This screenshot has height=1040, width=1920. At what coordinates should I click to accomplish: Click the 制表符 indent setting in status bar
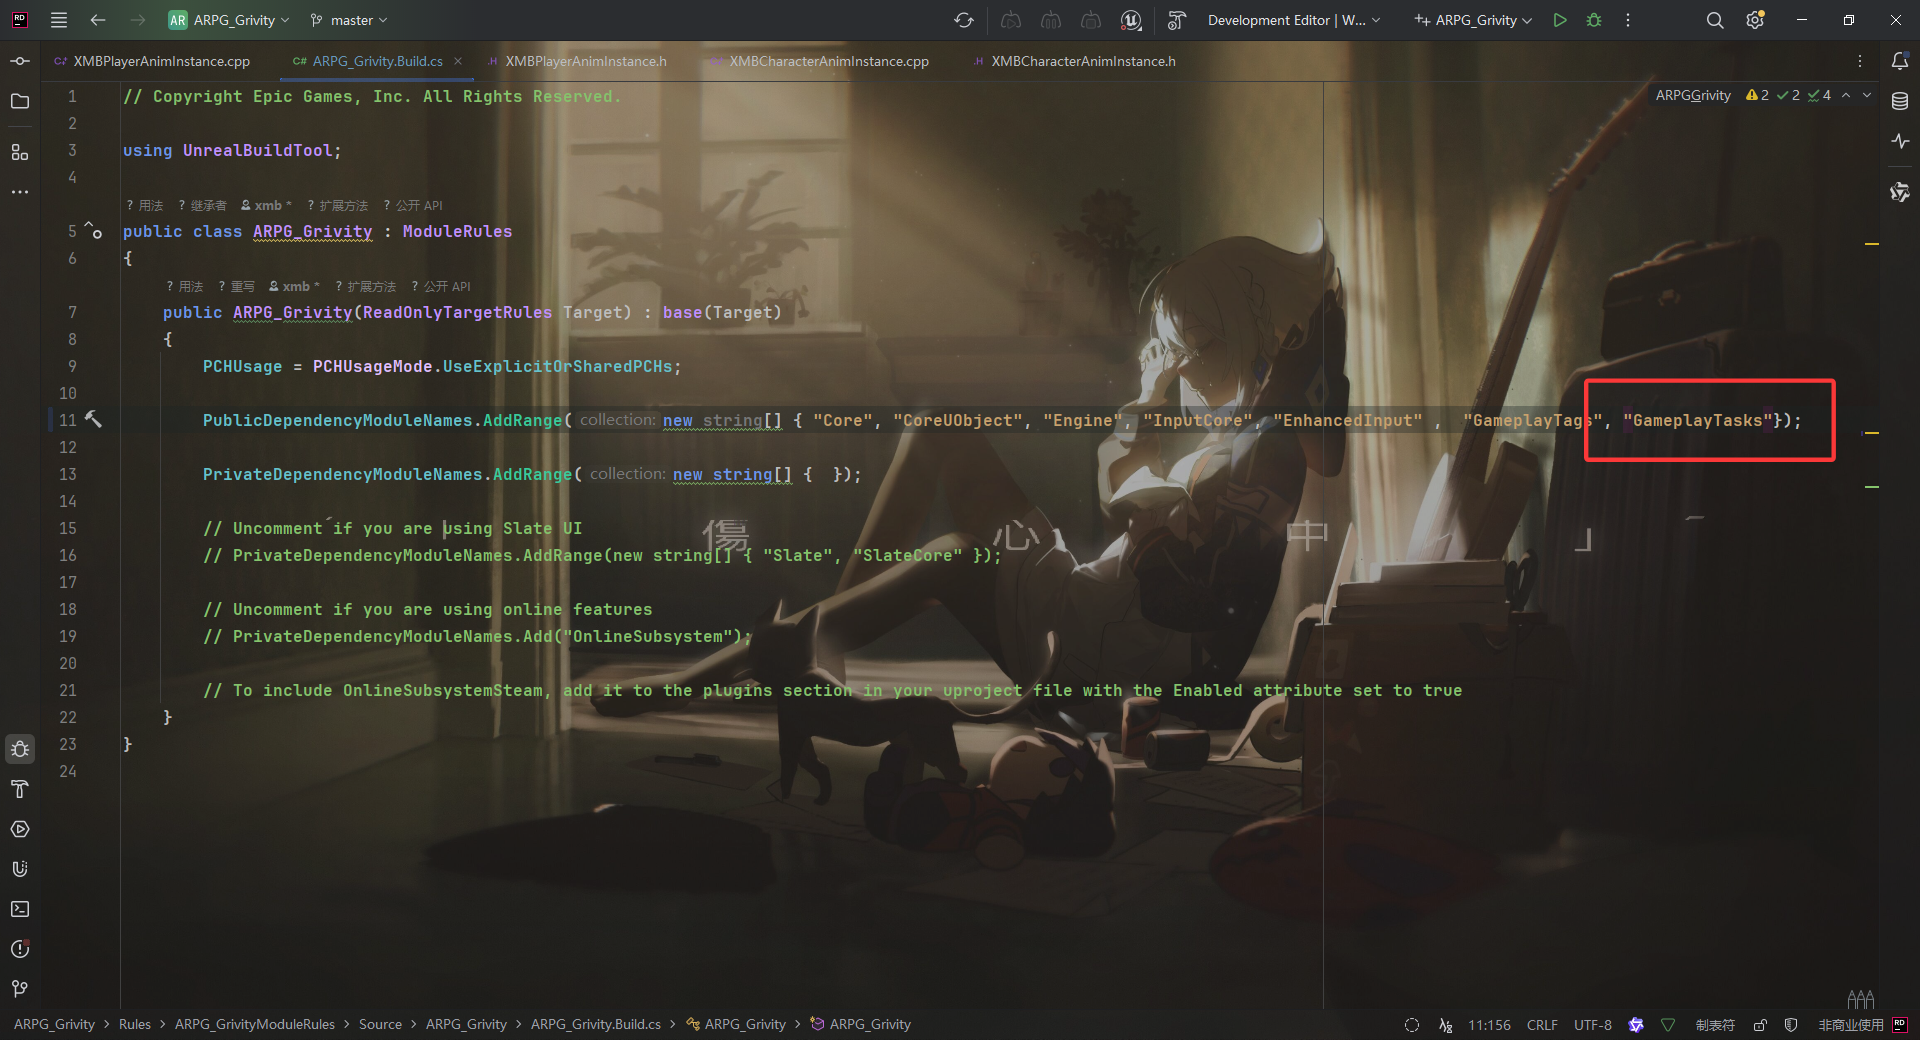[x=1715, y=1025]
